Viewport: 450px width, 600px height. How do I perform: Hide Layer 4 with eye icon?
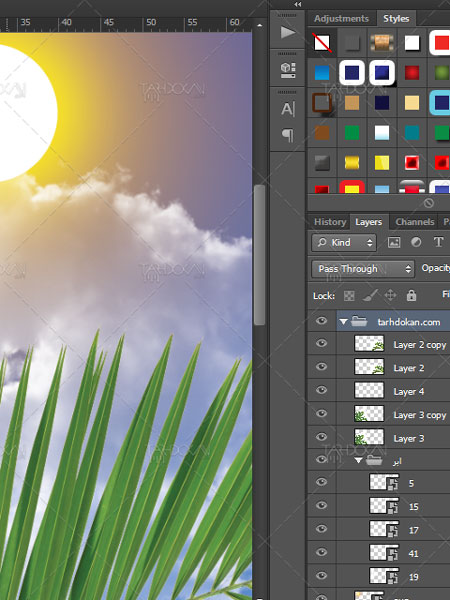[x=321, y=390]
